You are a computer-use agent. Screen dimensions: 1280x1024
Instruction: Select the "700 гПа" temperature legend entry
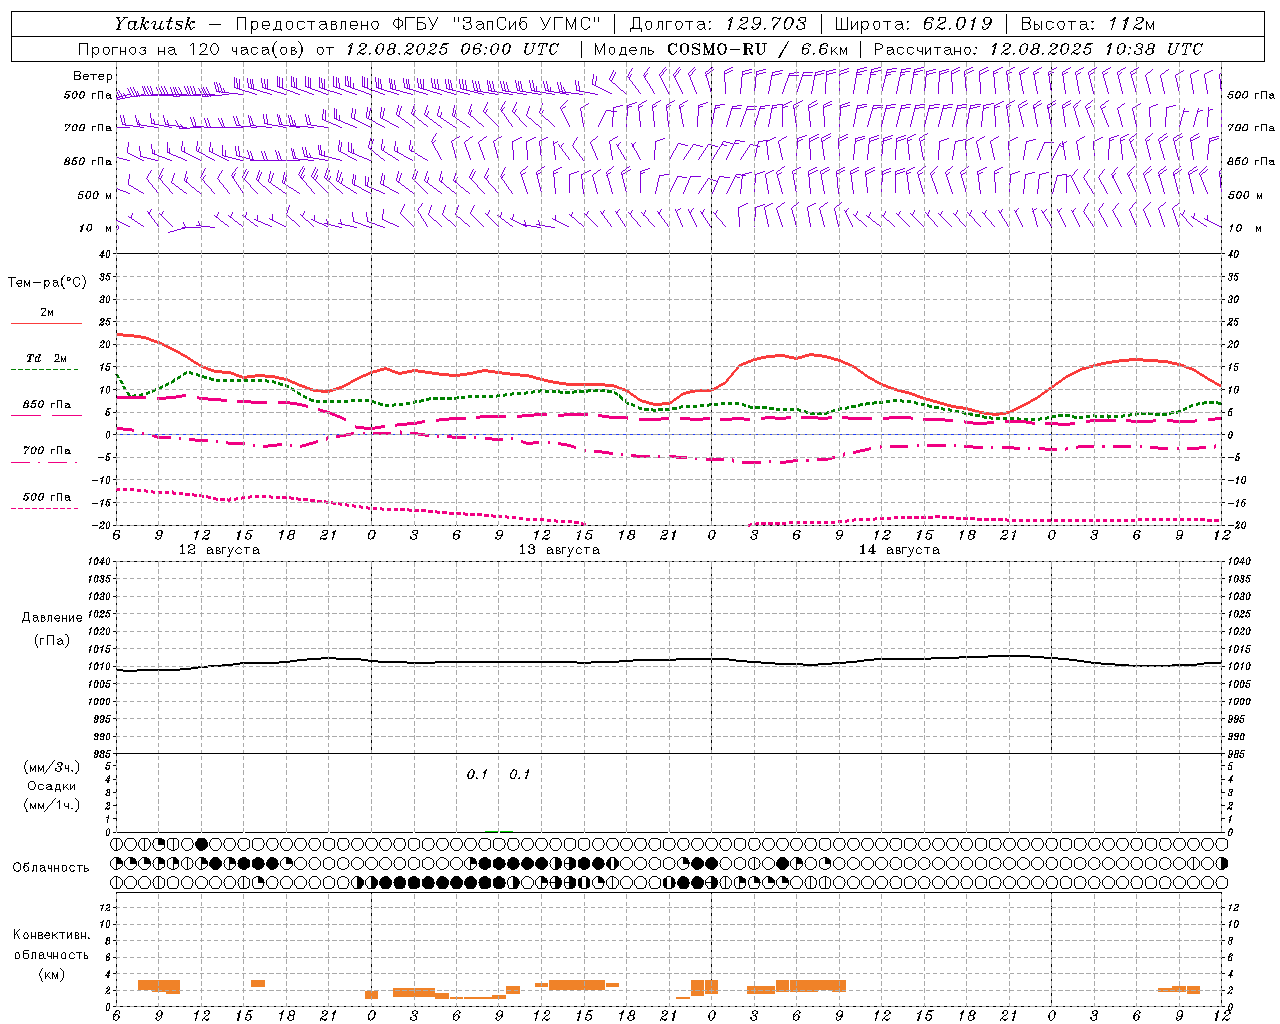click(47, 451)
